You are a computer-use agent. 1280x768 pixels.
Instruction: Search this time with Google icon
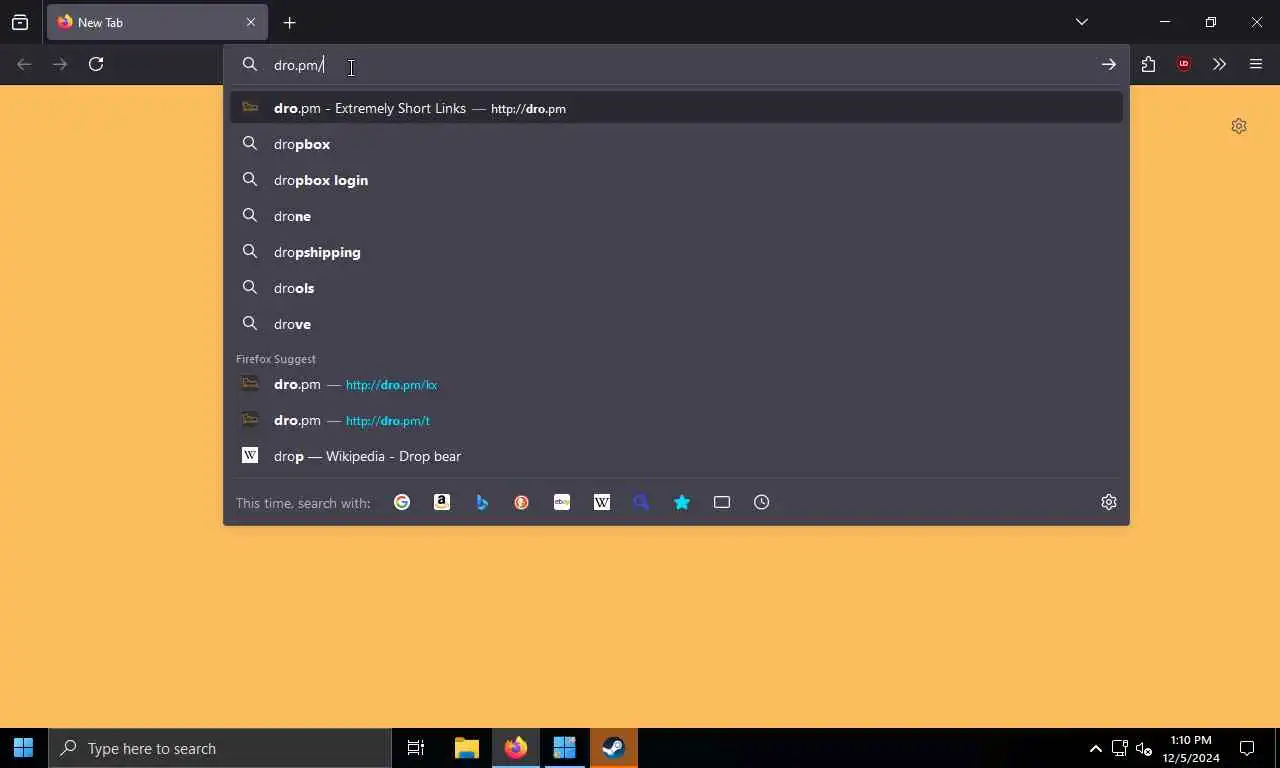(402, 502)
